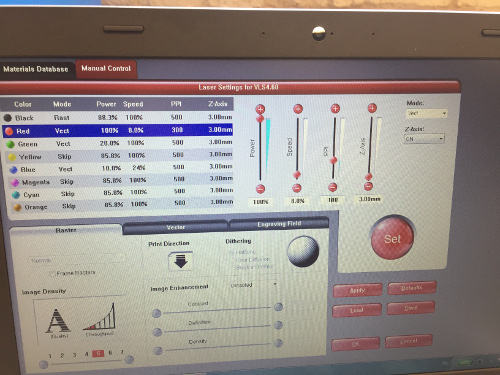Click the PPI slider handle
This screenshot has height=375, width=500.
[333, 161]
